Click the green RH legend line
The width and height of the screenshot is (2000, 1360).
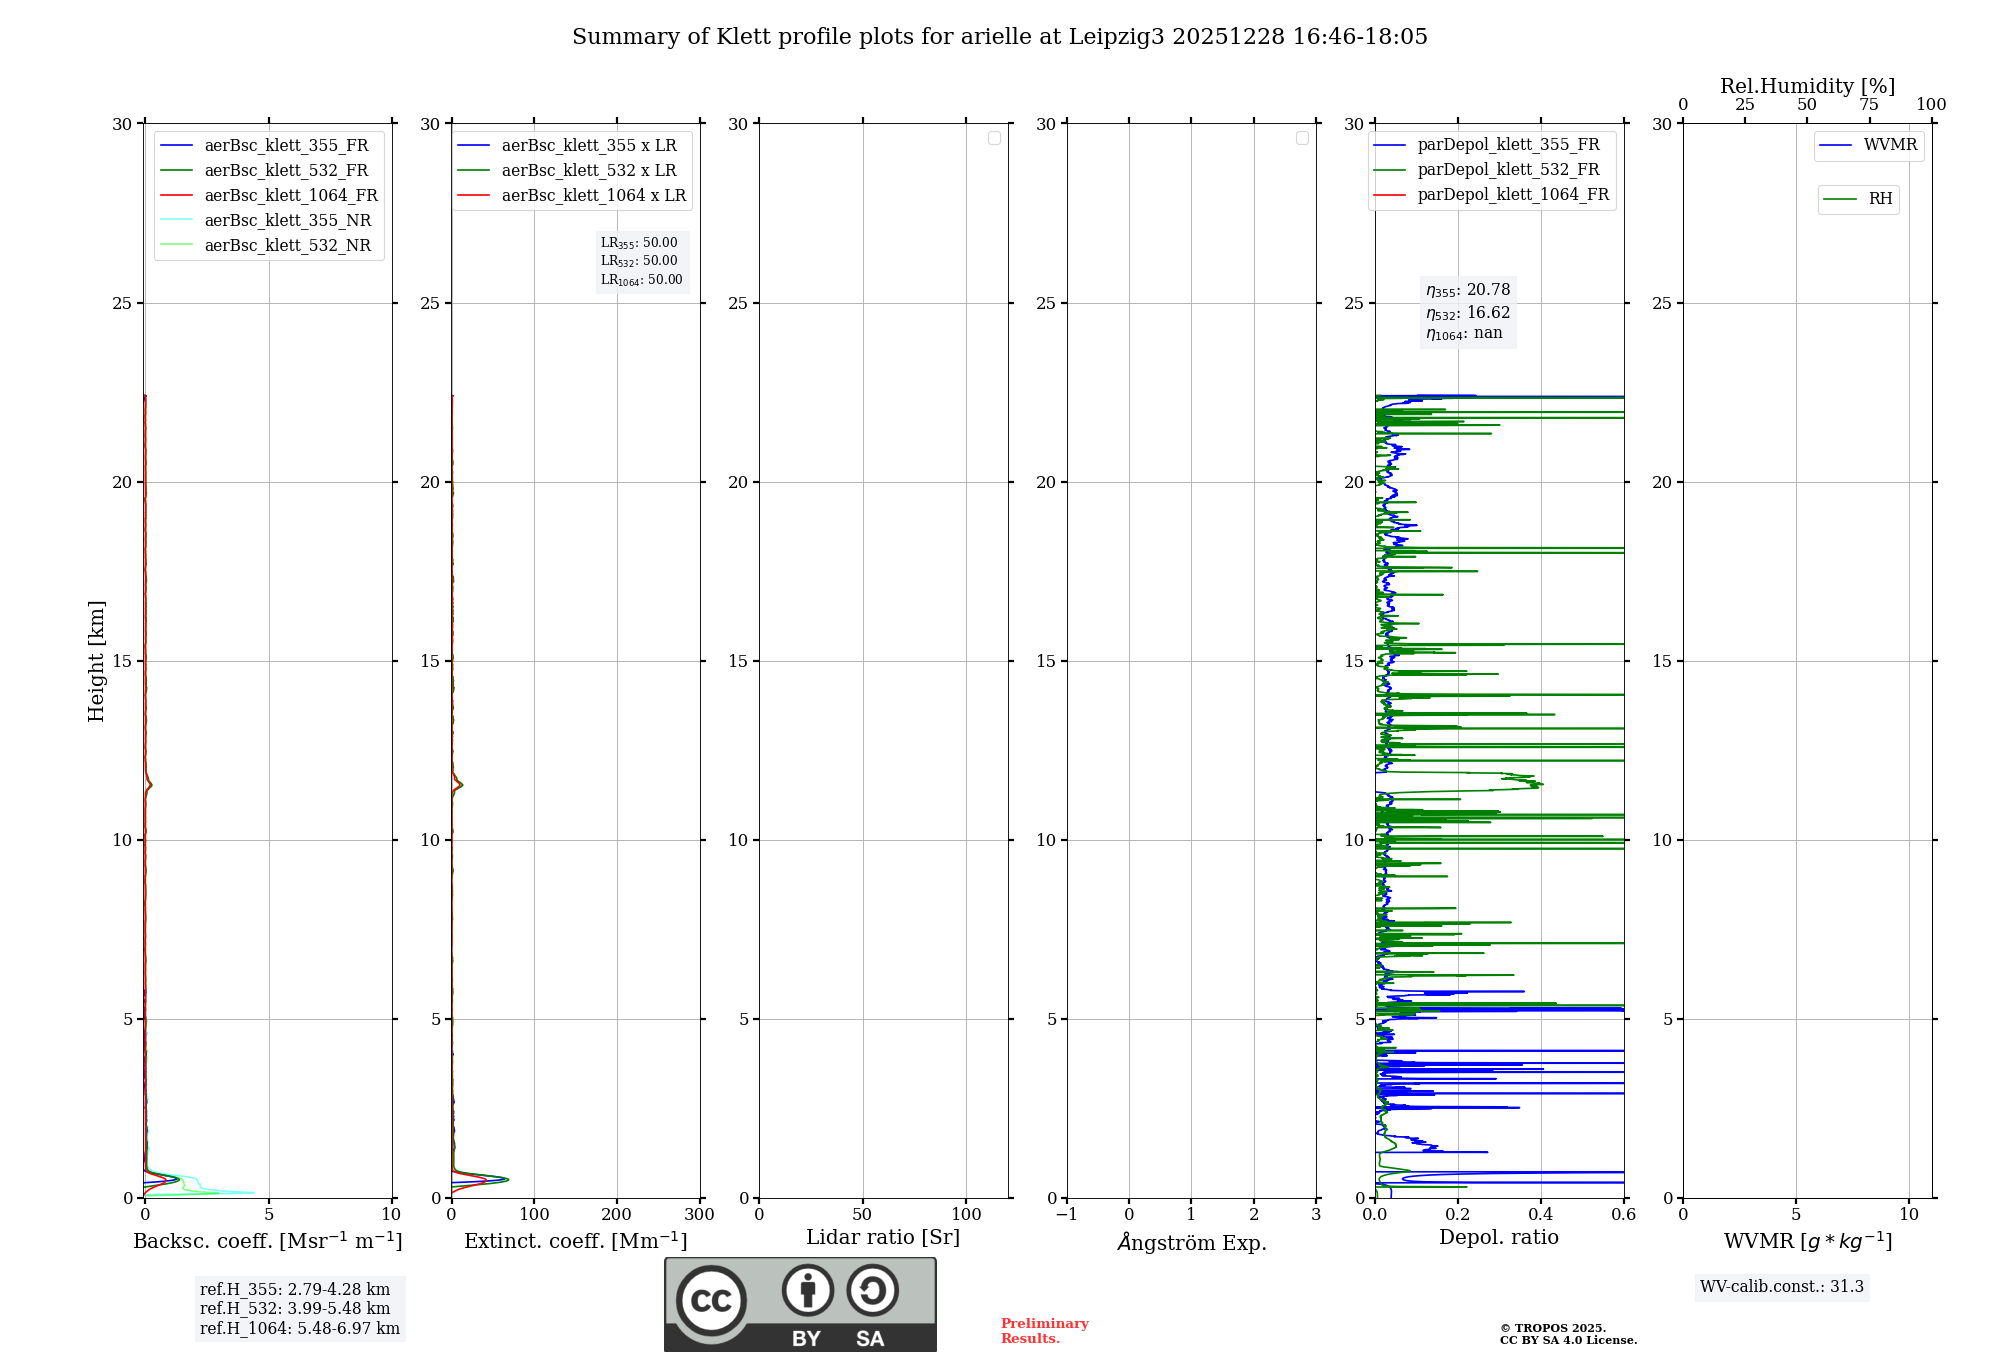(1840, 199)
